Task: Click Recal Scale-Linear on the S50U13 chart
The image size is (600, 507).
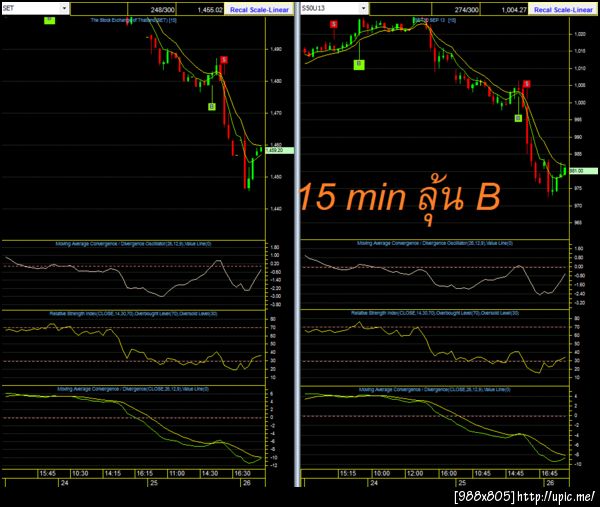Action: (x=563, y=10)
